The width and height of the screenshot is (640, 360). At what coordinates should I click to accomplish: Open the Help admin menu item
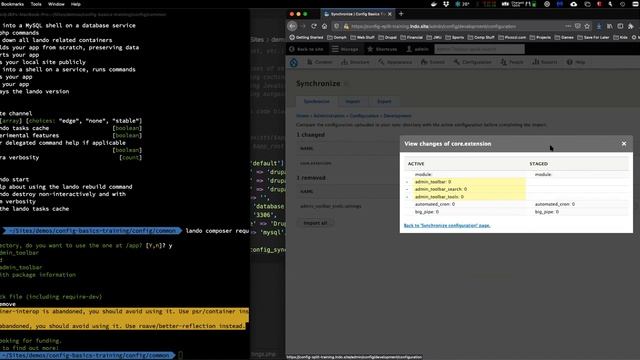tap(576, 62)
